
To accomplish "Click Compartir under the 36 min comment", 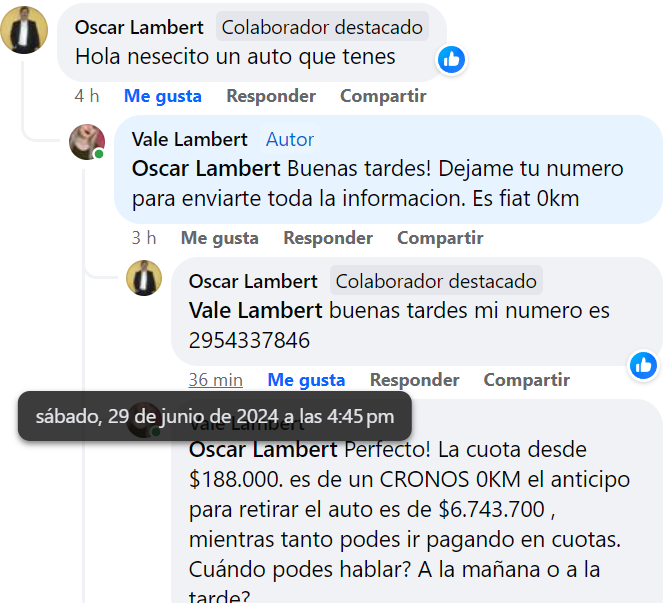I will pyautogui.click(x=527, y=380).
